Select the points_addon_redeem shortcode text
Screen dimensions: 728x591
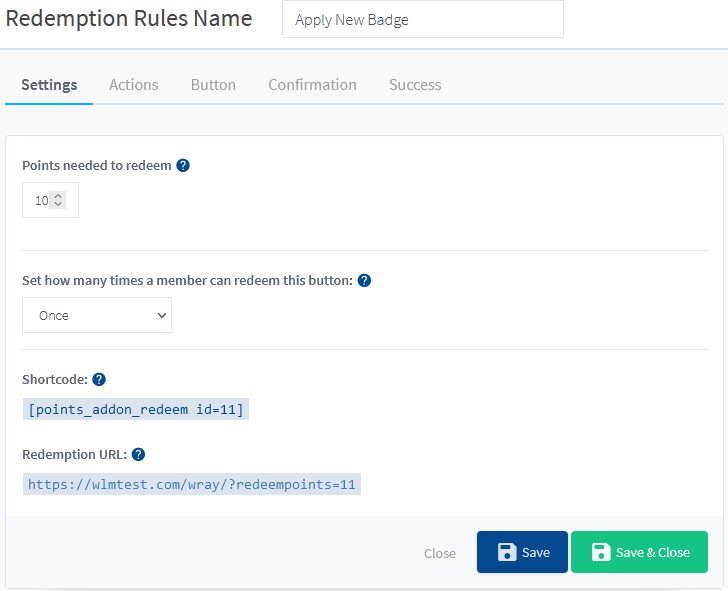136,409
